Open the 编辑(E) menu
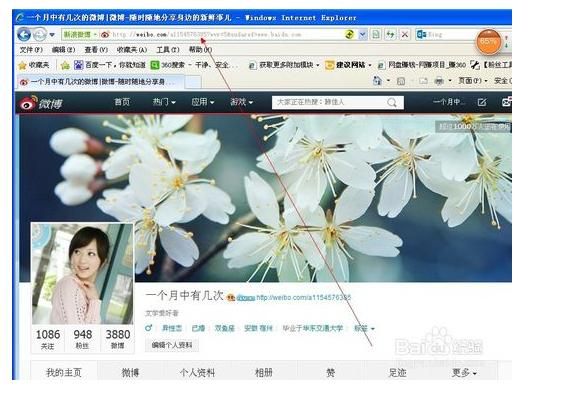Image resolution: width=580 pixels, height=393 pixels. pyautogui.click(x=63, y=50)
